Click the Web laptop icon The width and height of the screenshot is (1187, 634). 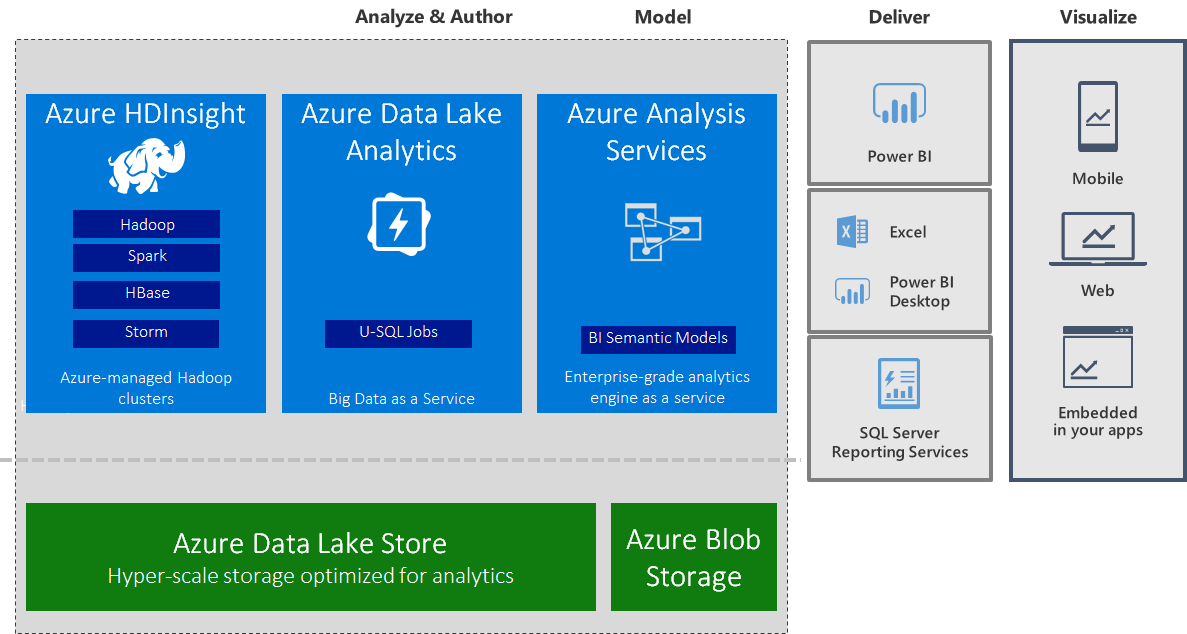(1097, 239)
